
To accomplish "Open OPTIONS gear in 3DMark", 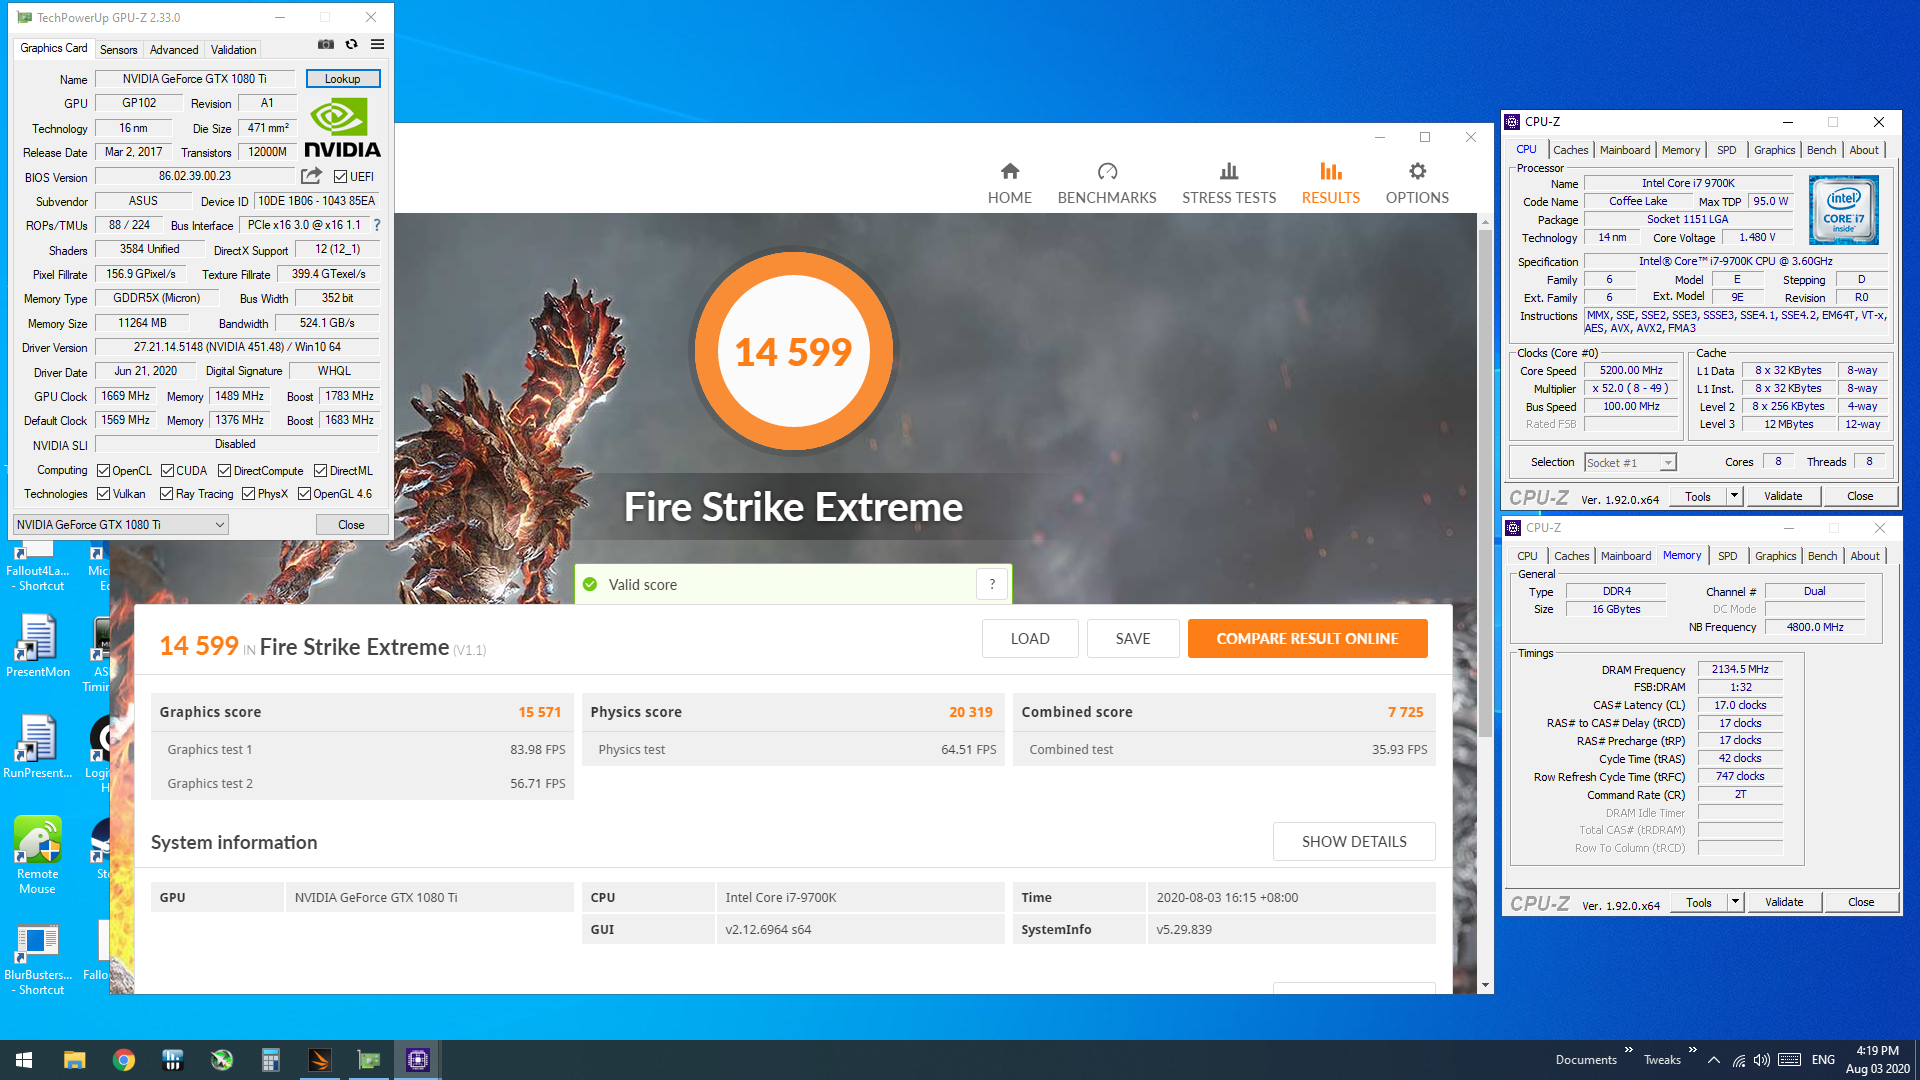I will click(1417, 183).
